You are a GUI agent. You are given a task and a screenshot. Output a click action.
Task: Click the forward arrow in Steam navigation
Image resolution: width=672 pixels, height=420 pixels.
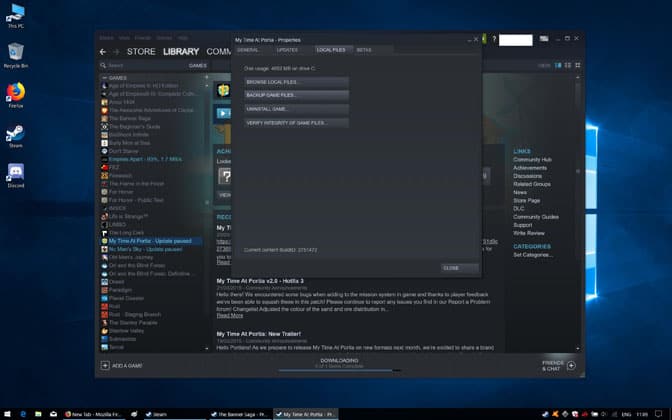116,52
